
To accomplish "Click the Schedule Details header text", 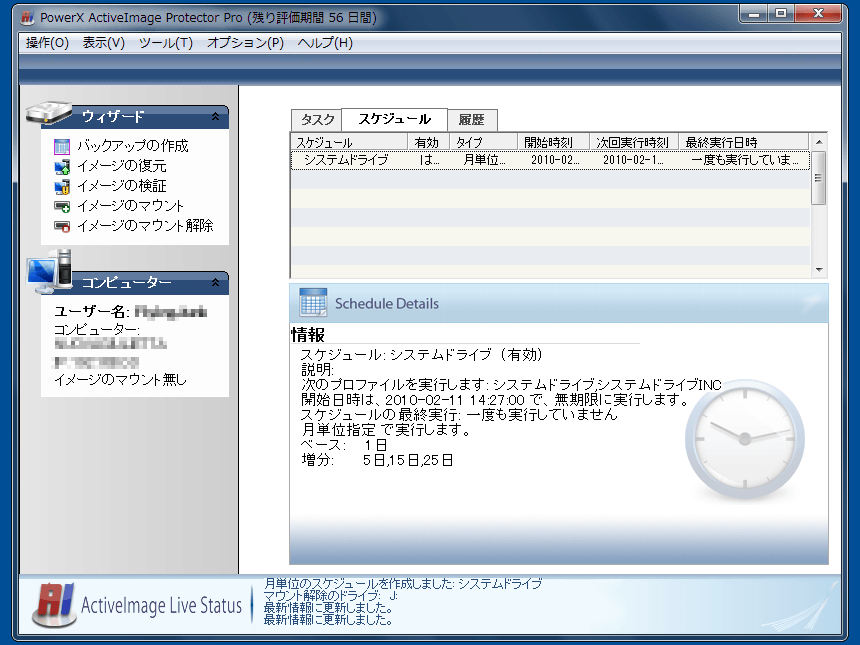I will 387,303.
